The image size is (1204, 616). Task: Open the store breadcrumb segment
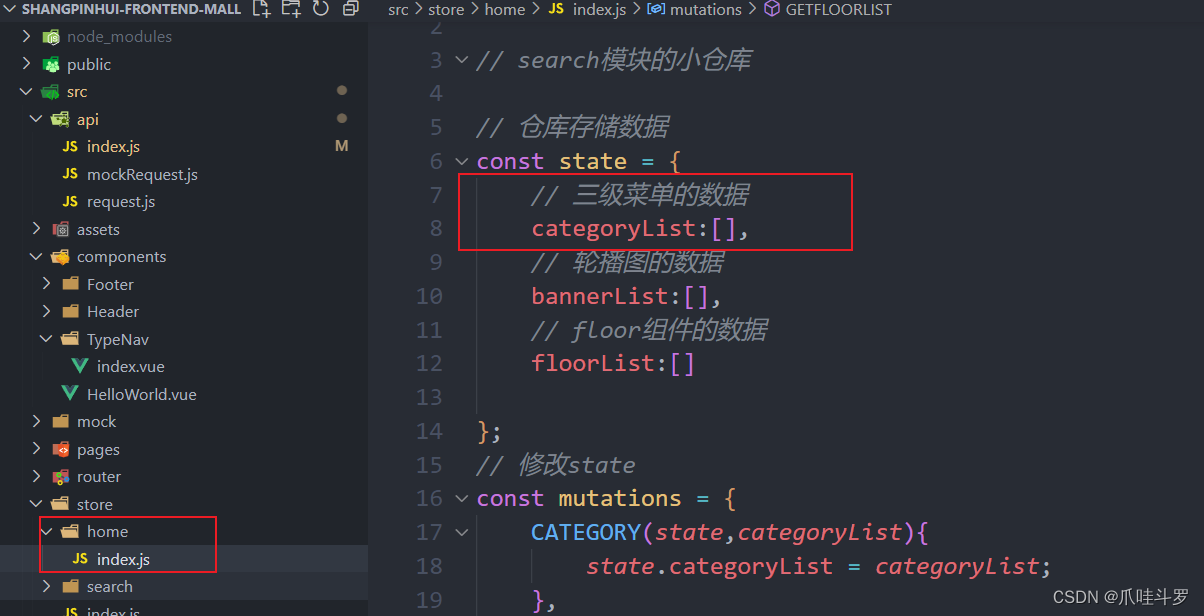pos(446,9)
